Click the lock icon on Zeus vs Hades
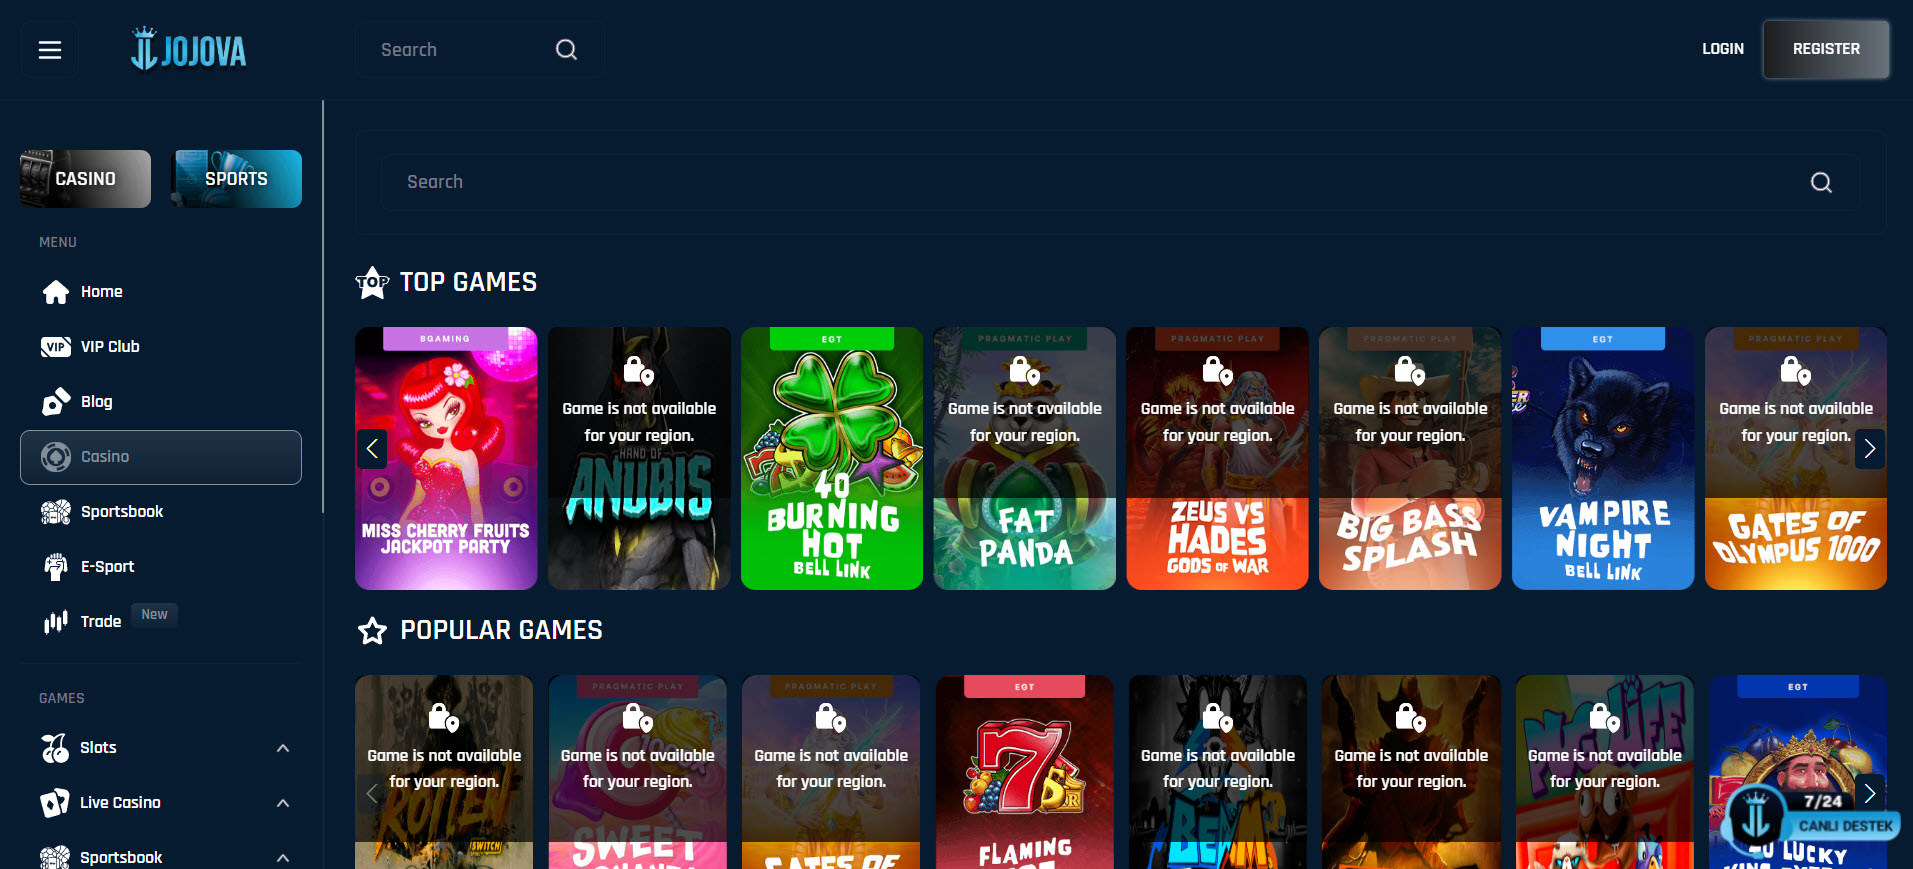Viewport: 1913px width, 869px height. click(1217, 371)
